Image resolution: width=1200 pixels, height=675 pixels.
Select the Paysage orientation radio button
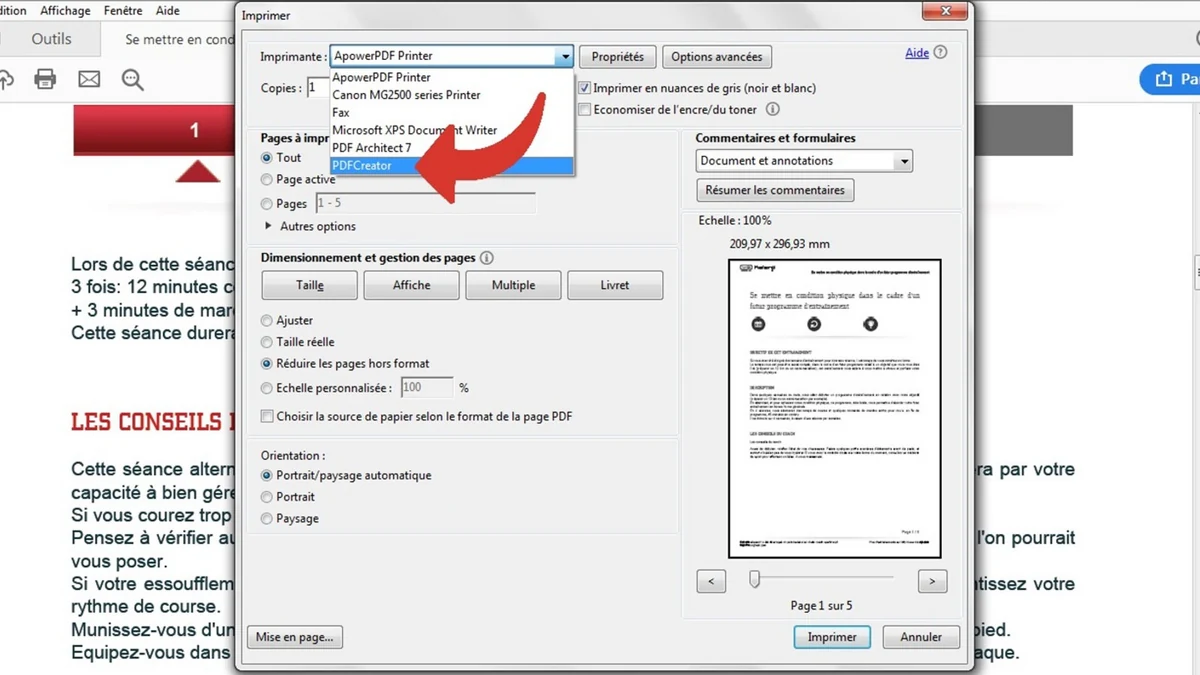coord(266,519)
